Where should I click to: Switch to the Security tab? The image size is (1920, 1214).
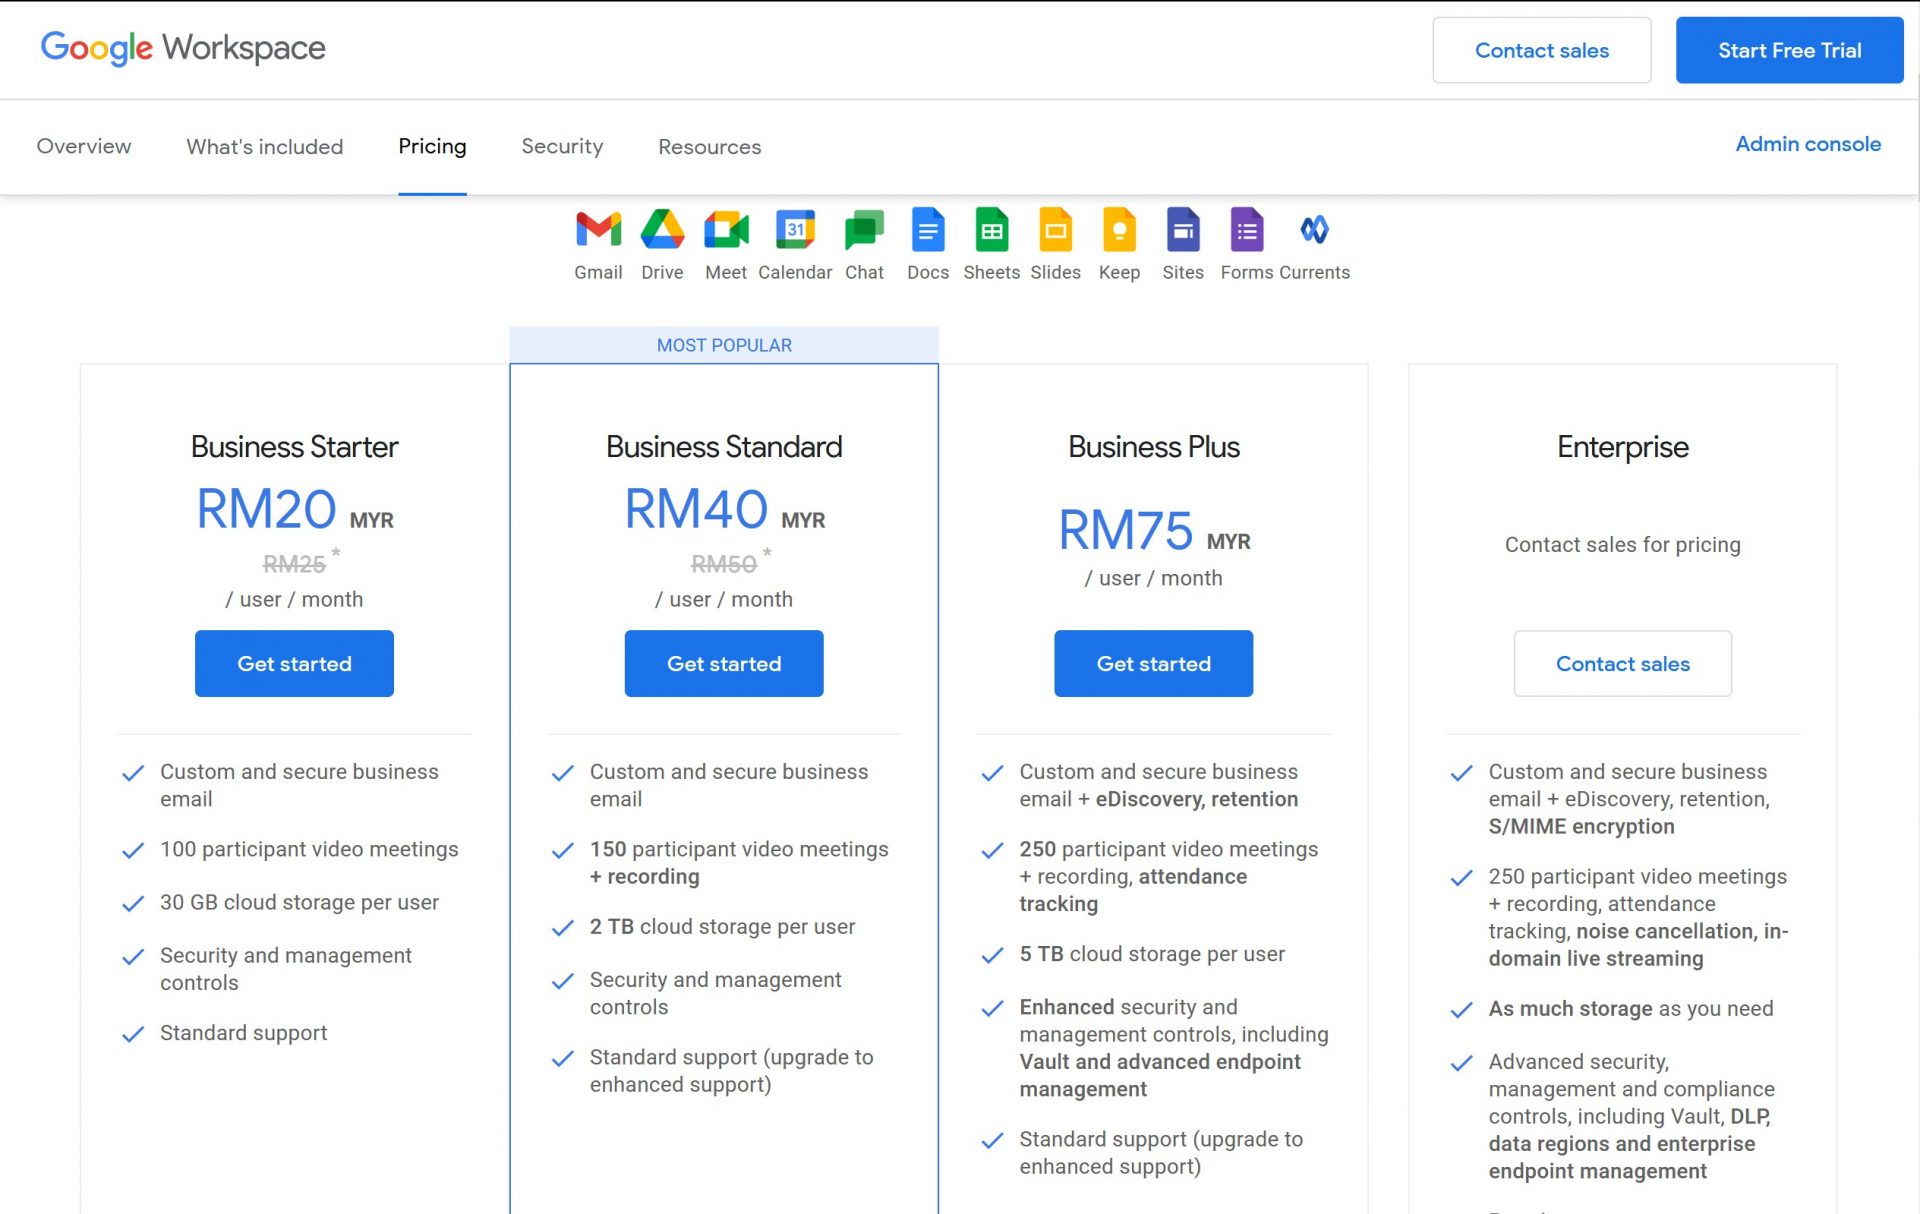click(562, 146)
